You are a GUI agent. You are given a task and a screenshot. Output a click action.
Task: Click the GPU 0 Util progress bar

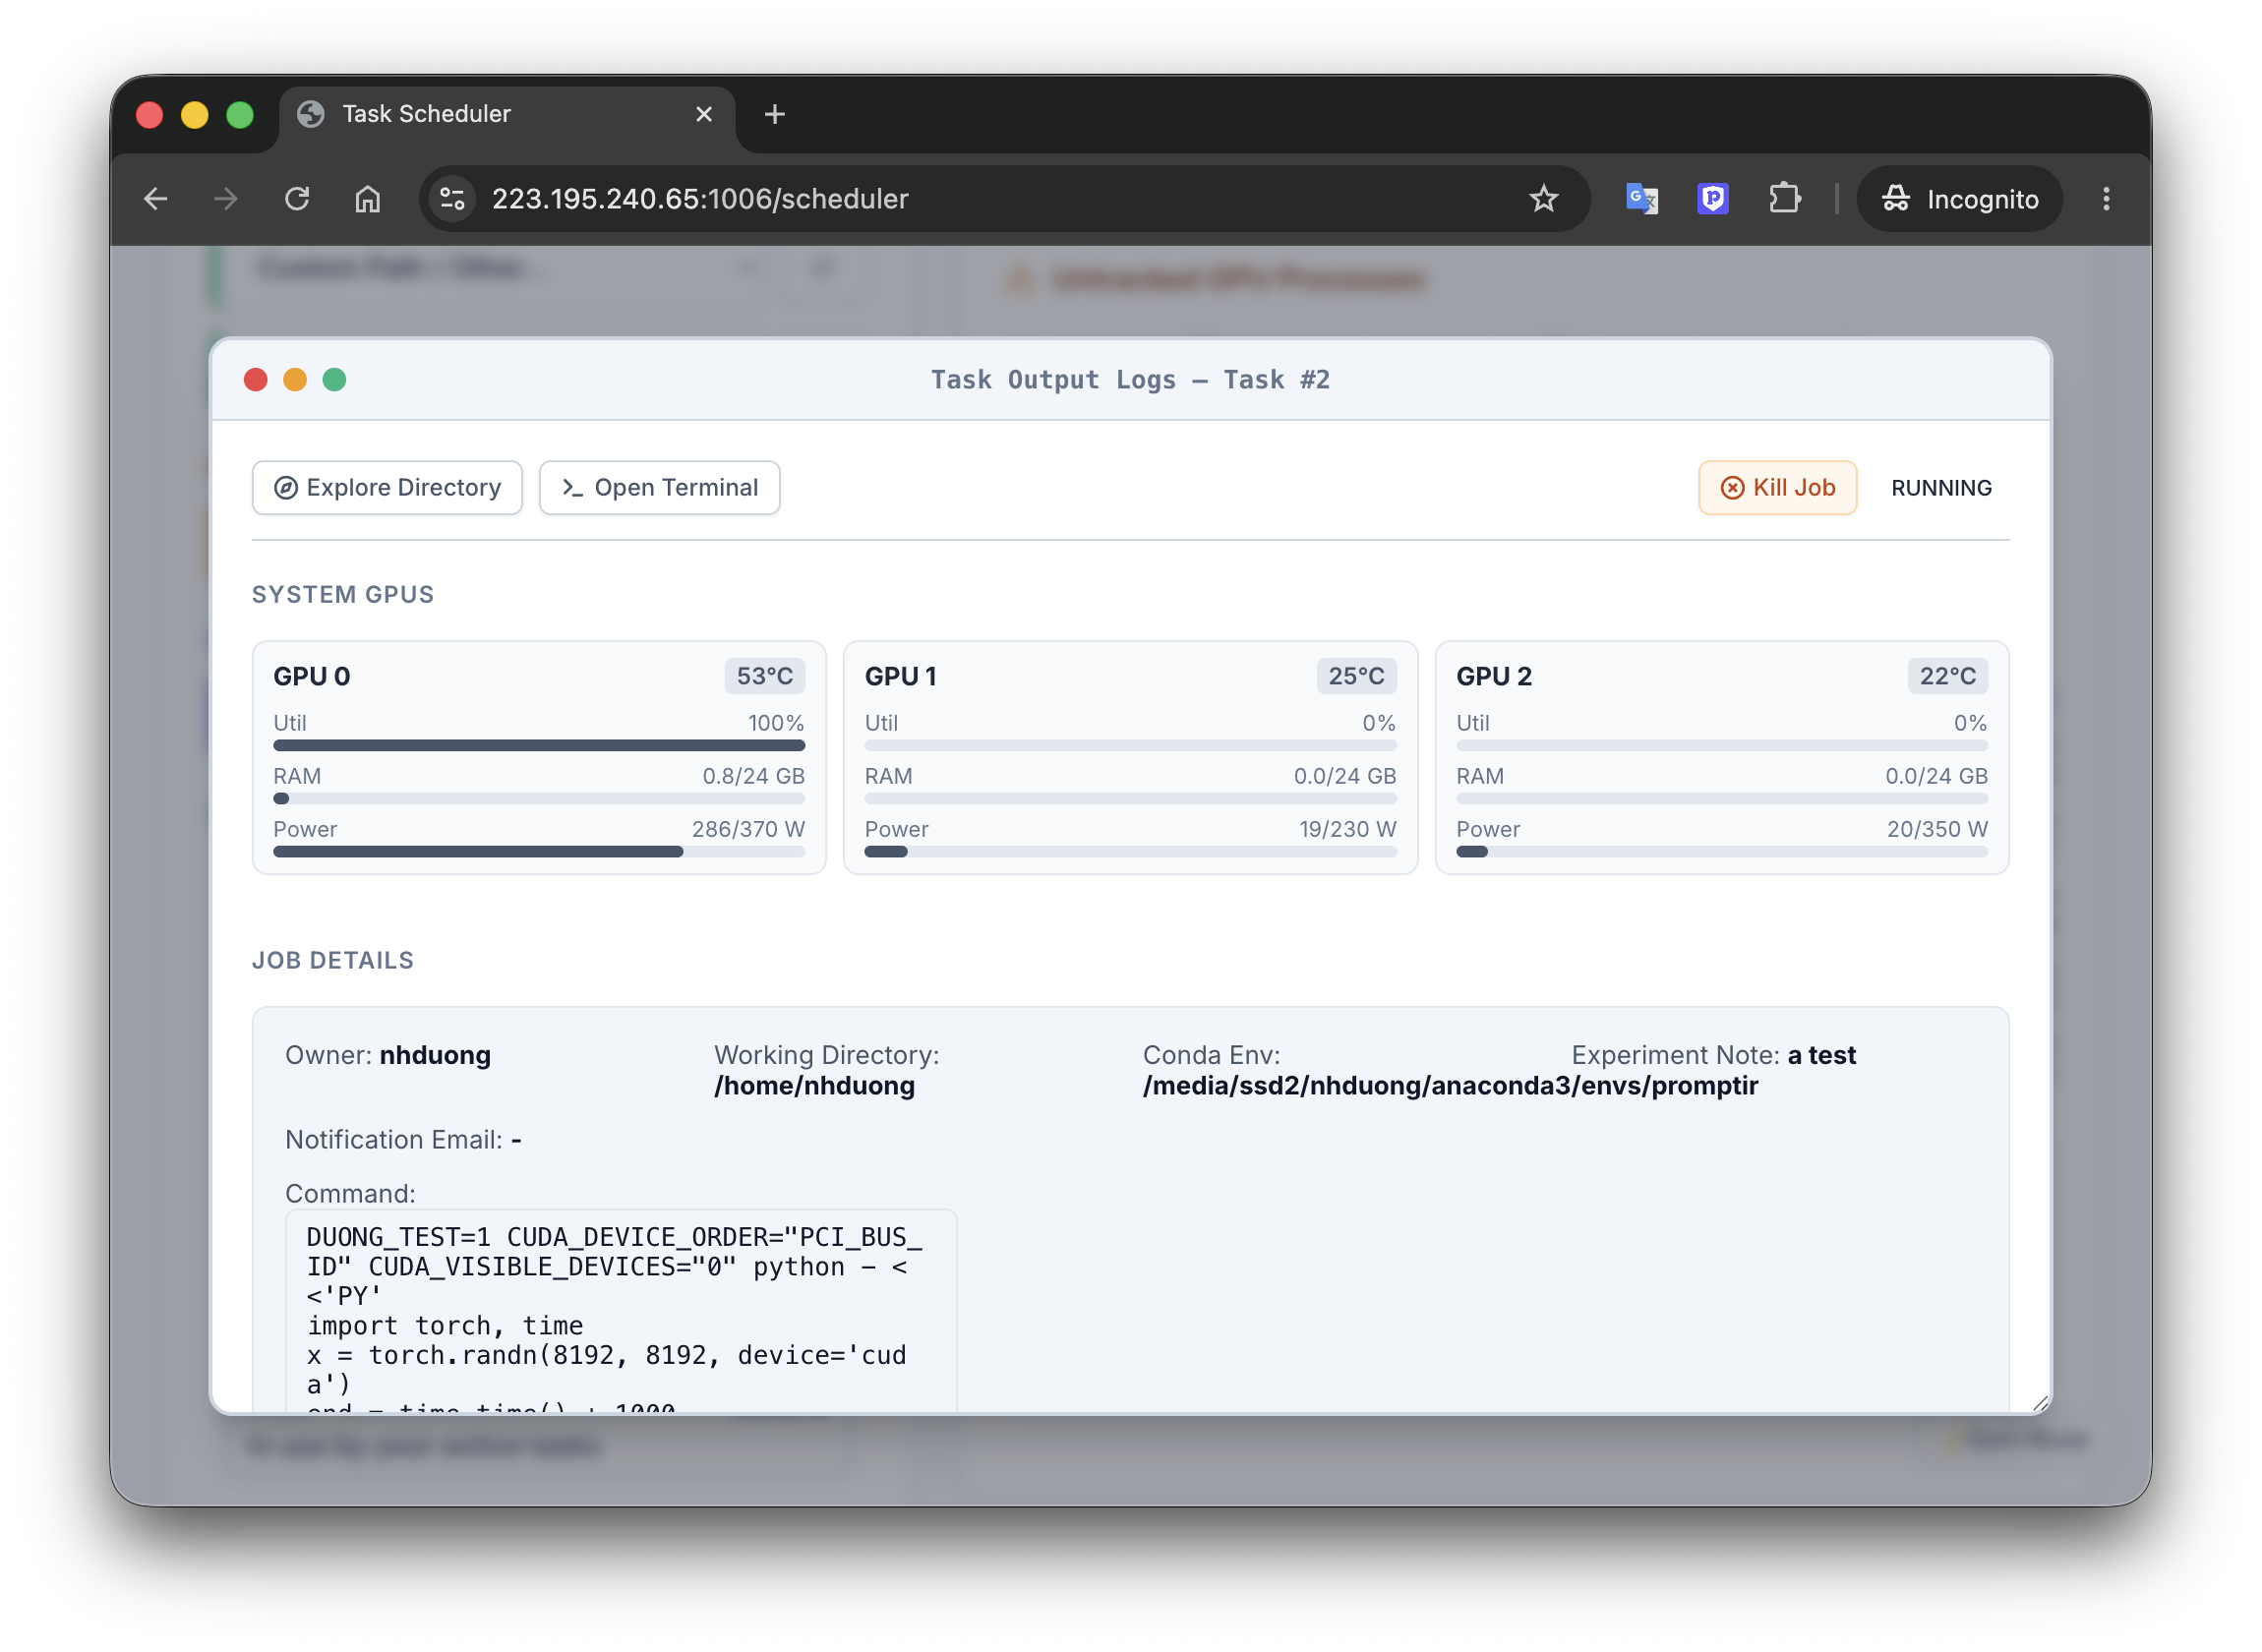(539, 745)
